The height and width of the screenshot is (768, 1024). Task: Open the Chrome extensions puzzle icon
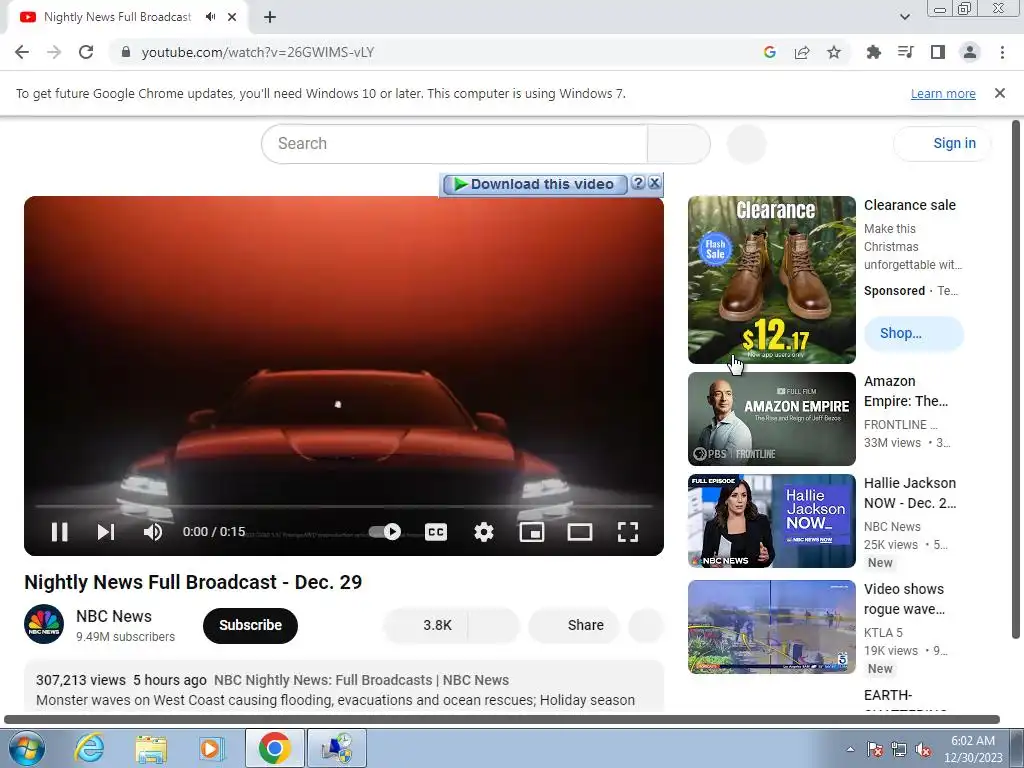(873, 52)
